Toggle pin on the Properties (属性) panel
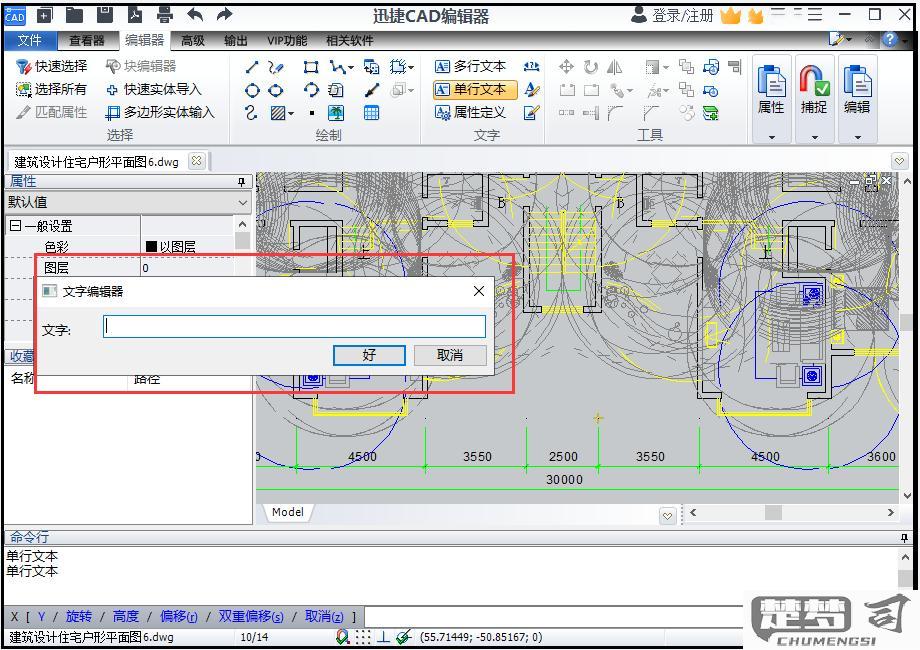Viewport: 920px width, 650px height. [241, 182]
